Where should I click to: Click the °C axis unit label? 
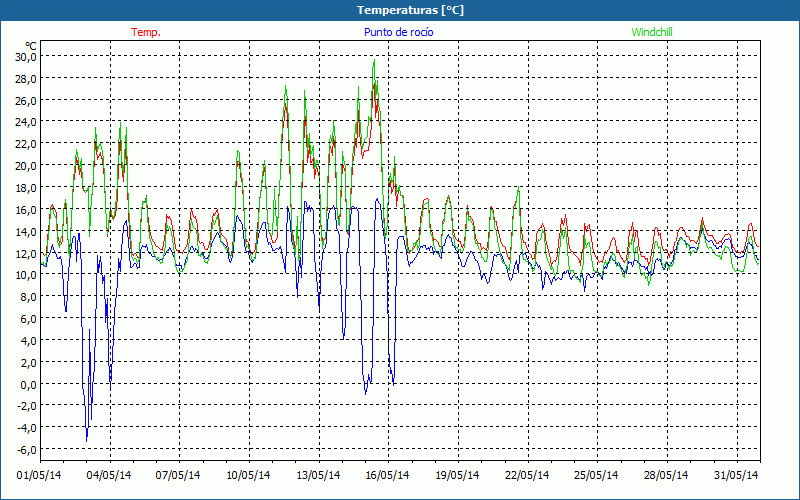[31, 45]
